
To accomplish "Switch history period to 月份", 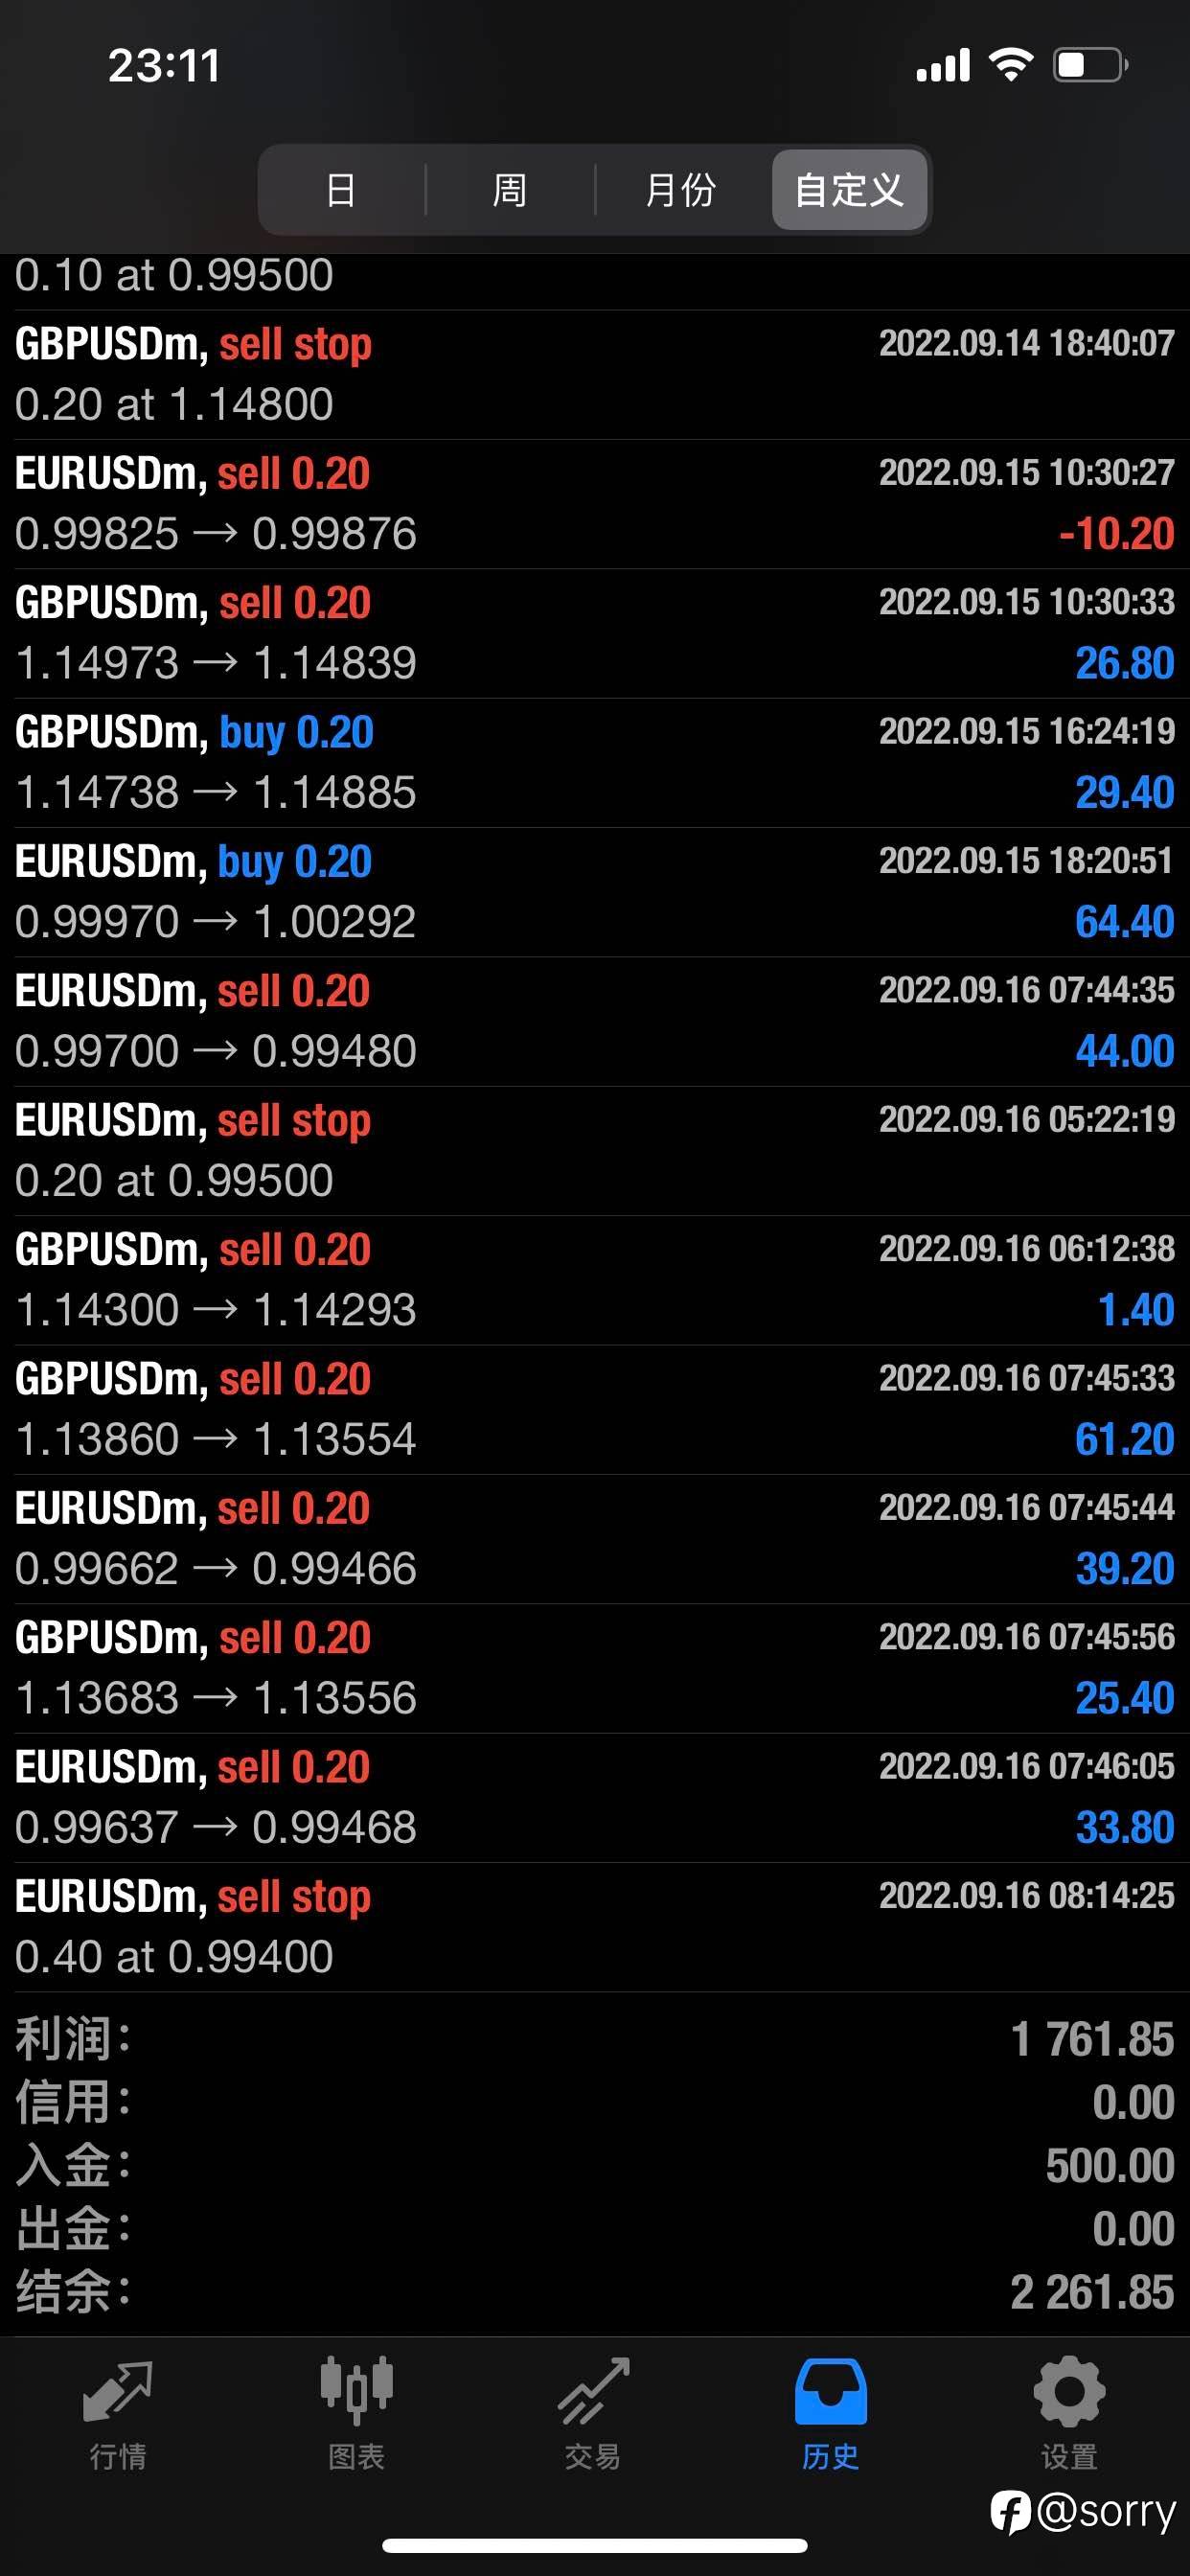I will click(x=681, y=189).
